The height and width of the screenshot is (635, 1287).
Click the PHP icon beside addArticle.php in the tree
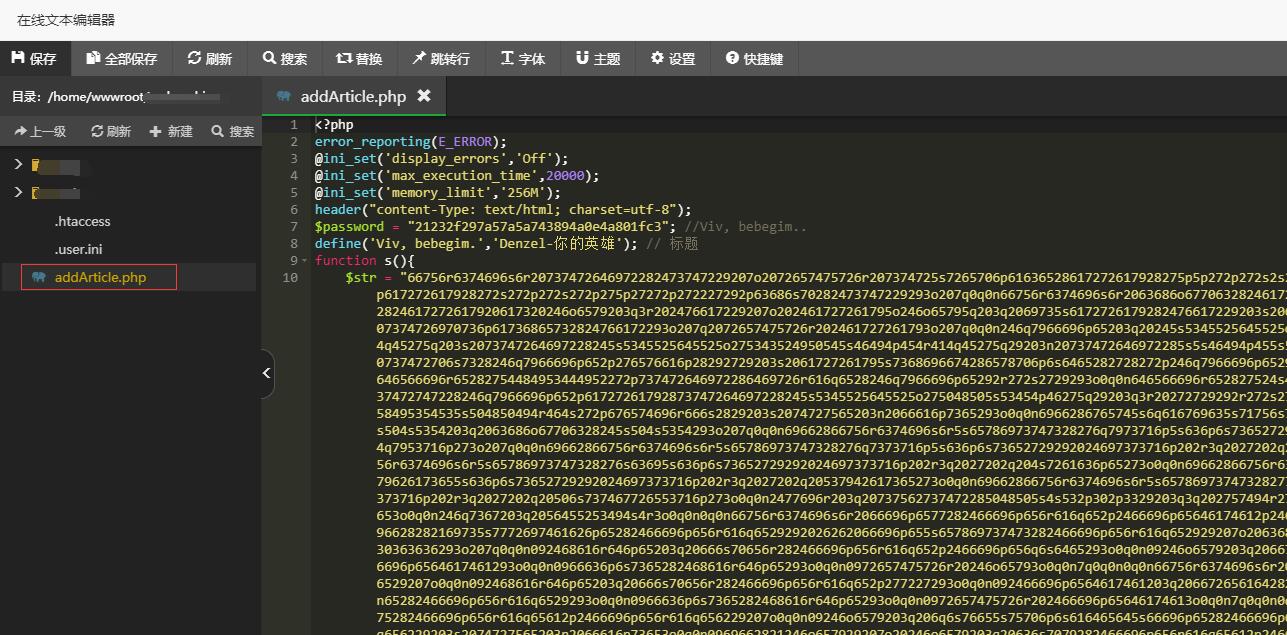pyautogui.click(x=38, y=277)
